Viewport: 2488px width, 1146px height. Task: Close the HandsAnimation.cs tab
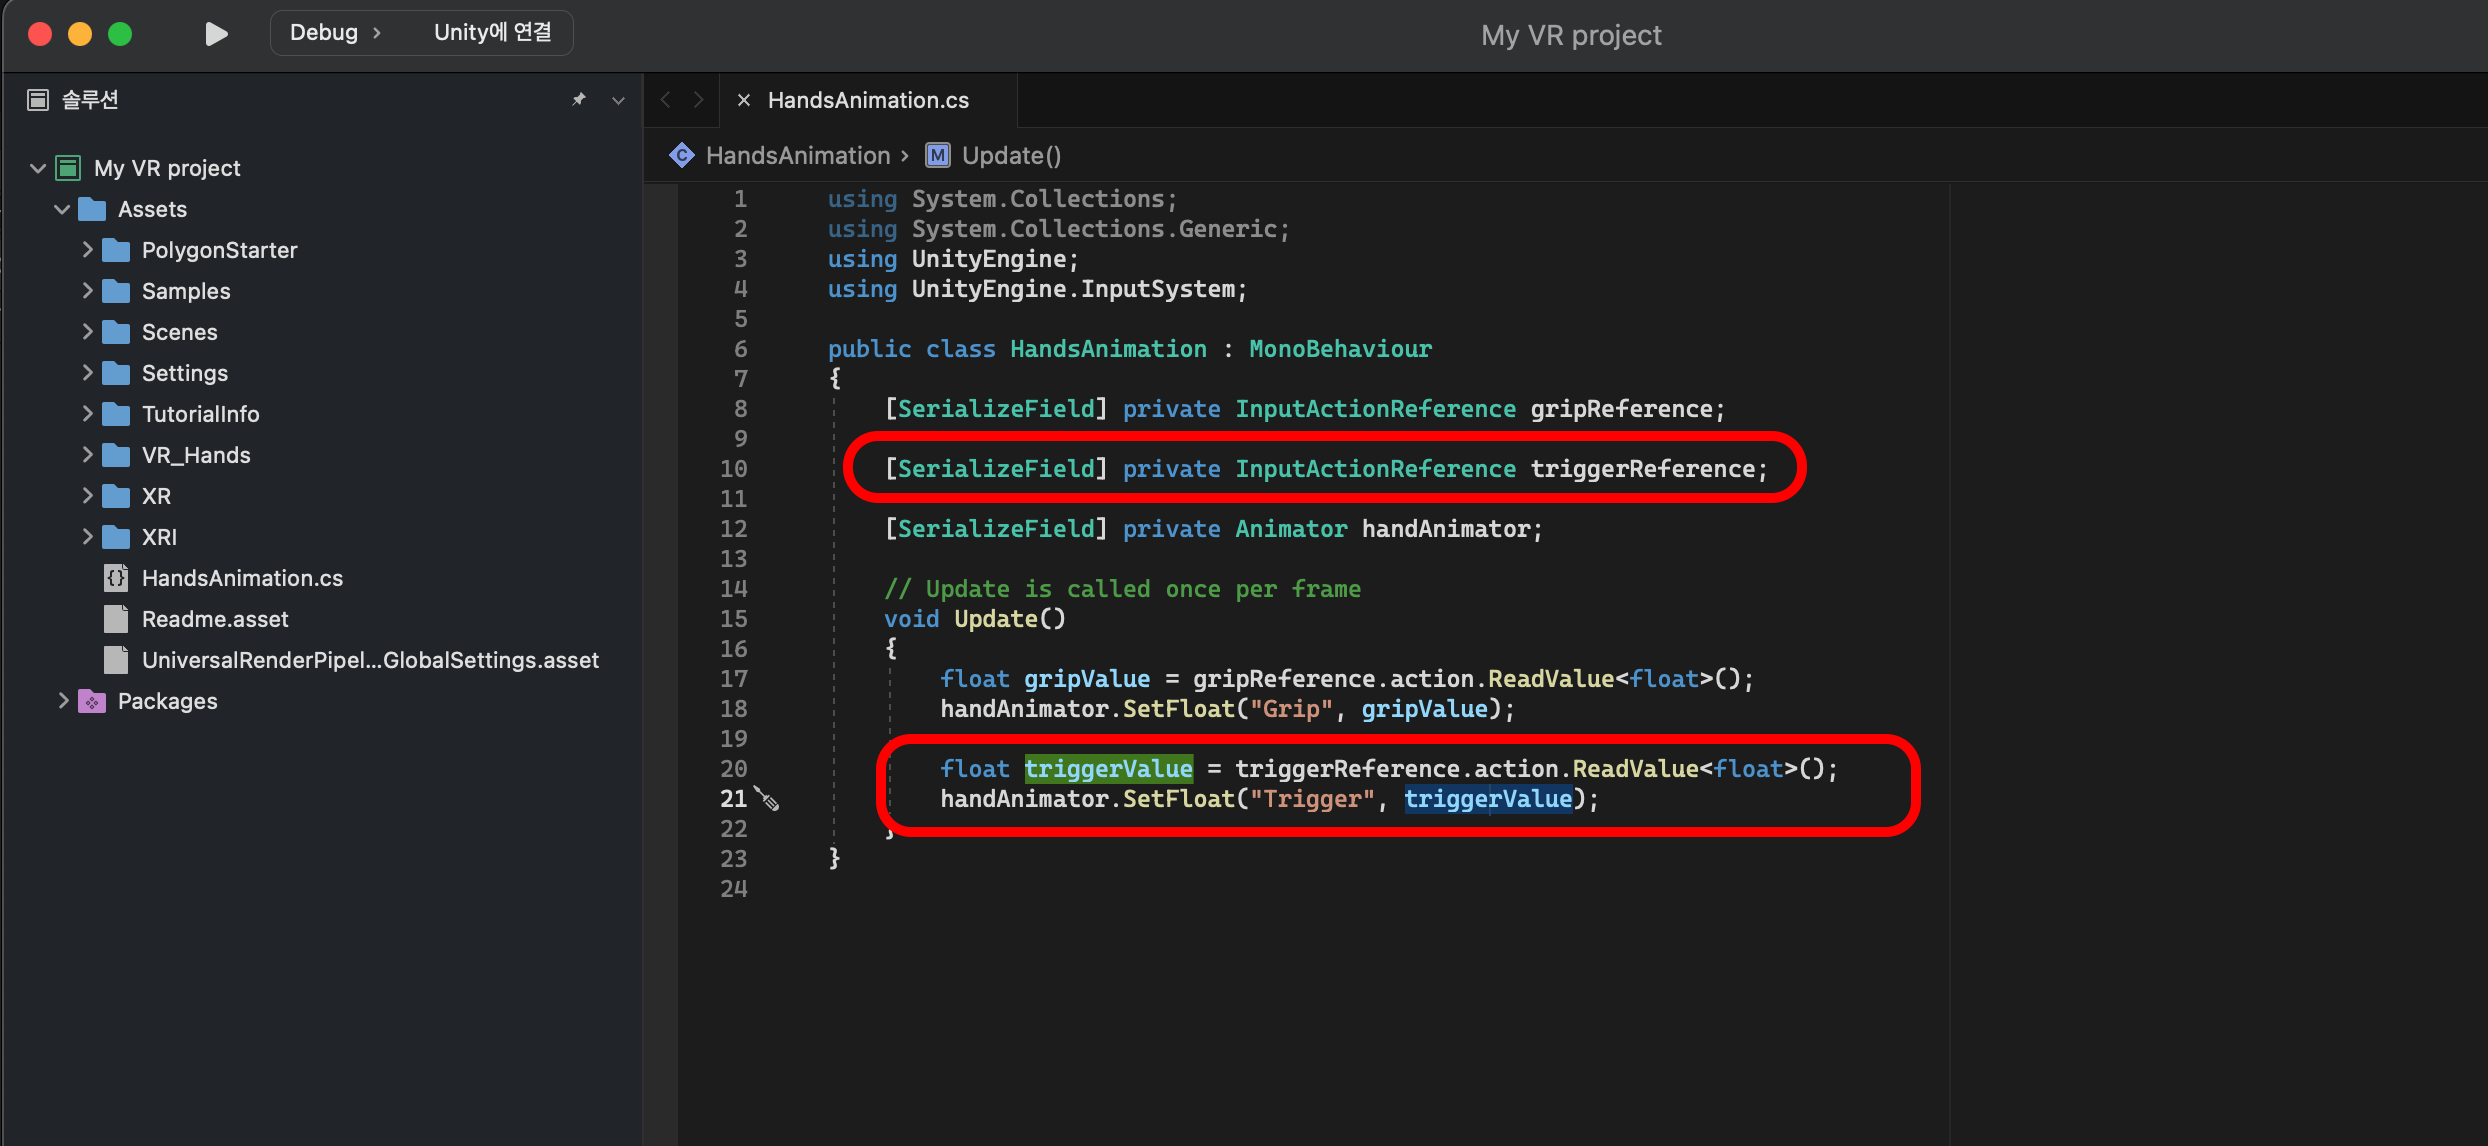[x=743, y=100]
